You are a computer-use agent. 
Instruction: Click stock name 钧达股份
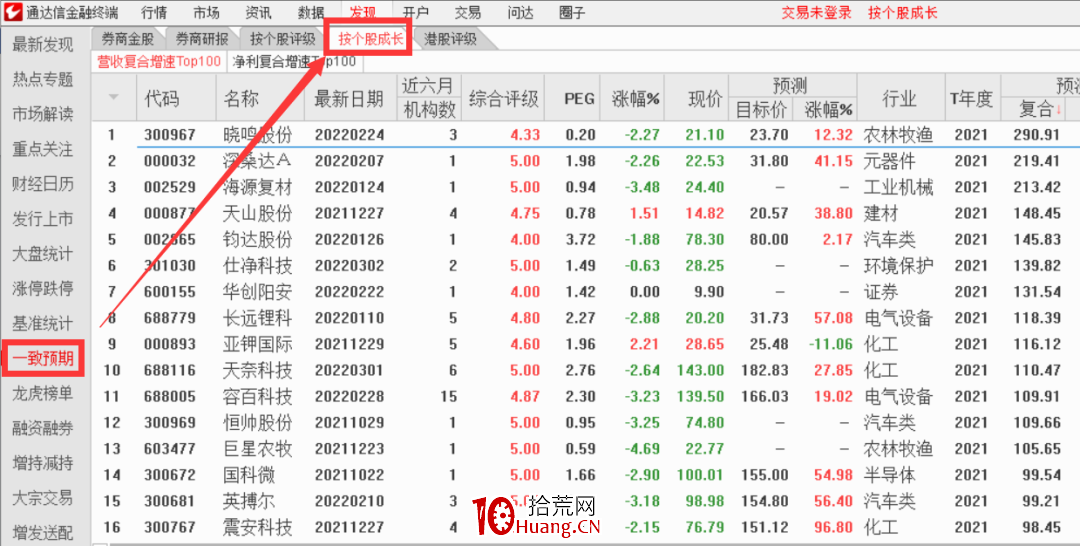pyautogui.click(x=258, y=240)
